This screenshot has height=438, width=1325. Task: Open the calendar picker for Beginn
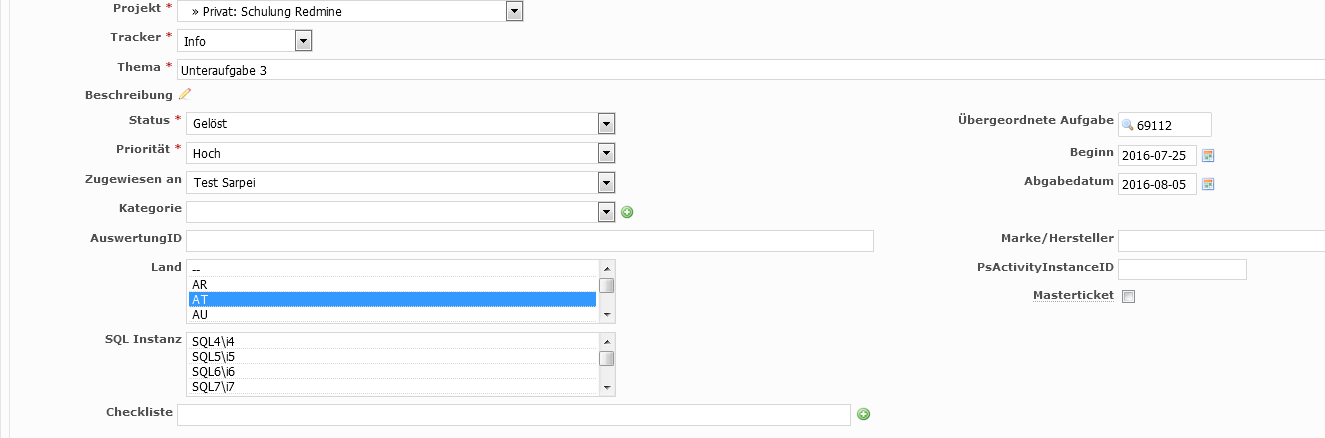click(x=1208, y=156)
